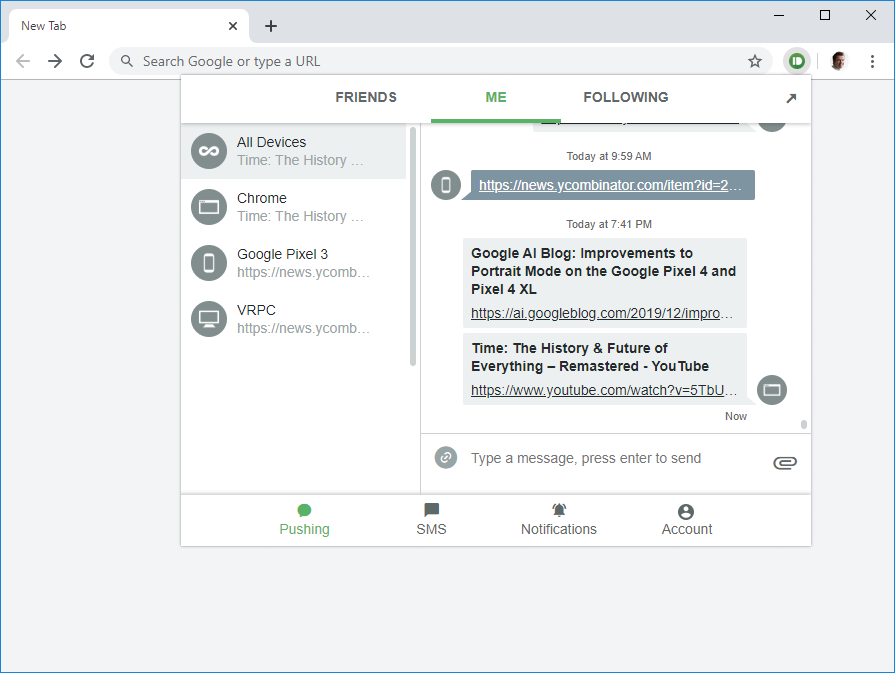
Task: Click the 'Now' timestamp label
Action: tap(736, 417)
